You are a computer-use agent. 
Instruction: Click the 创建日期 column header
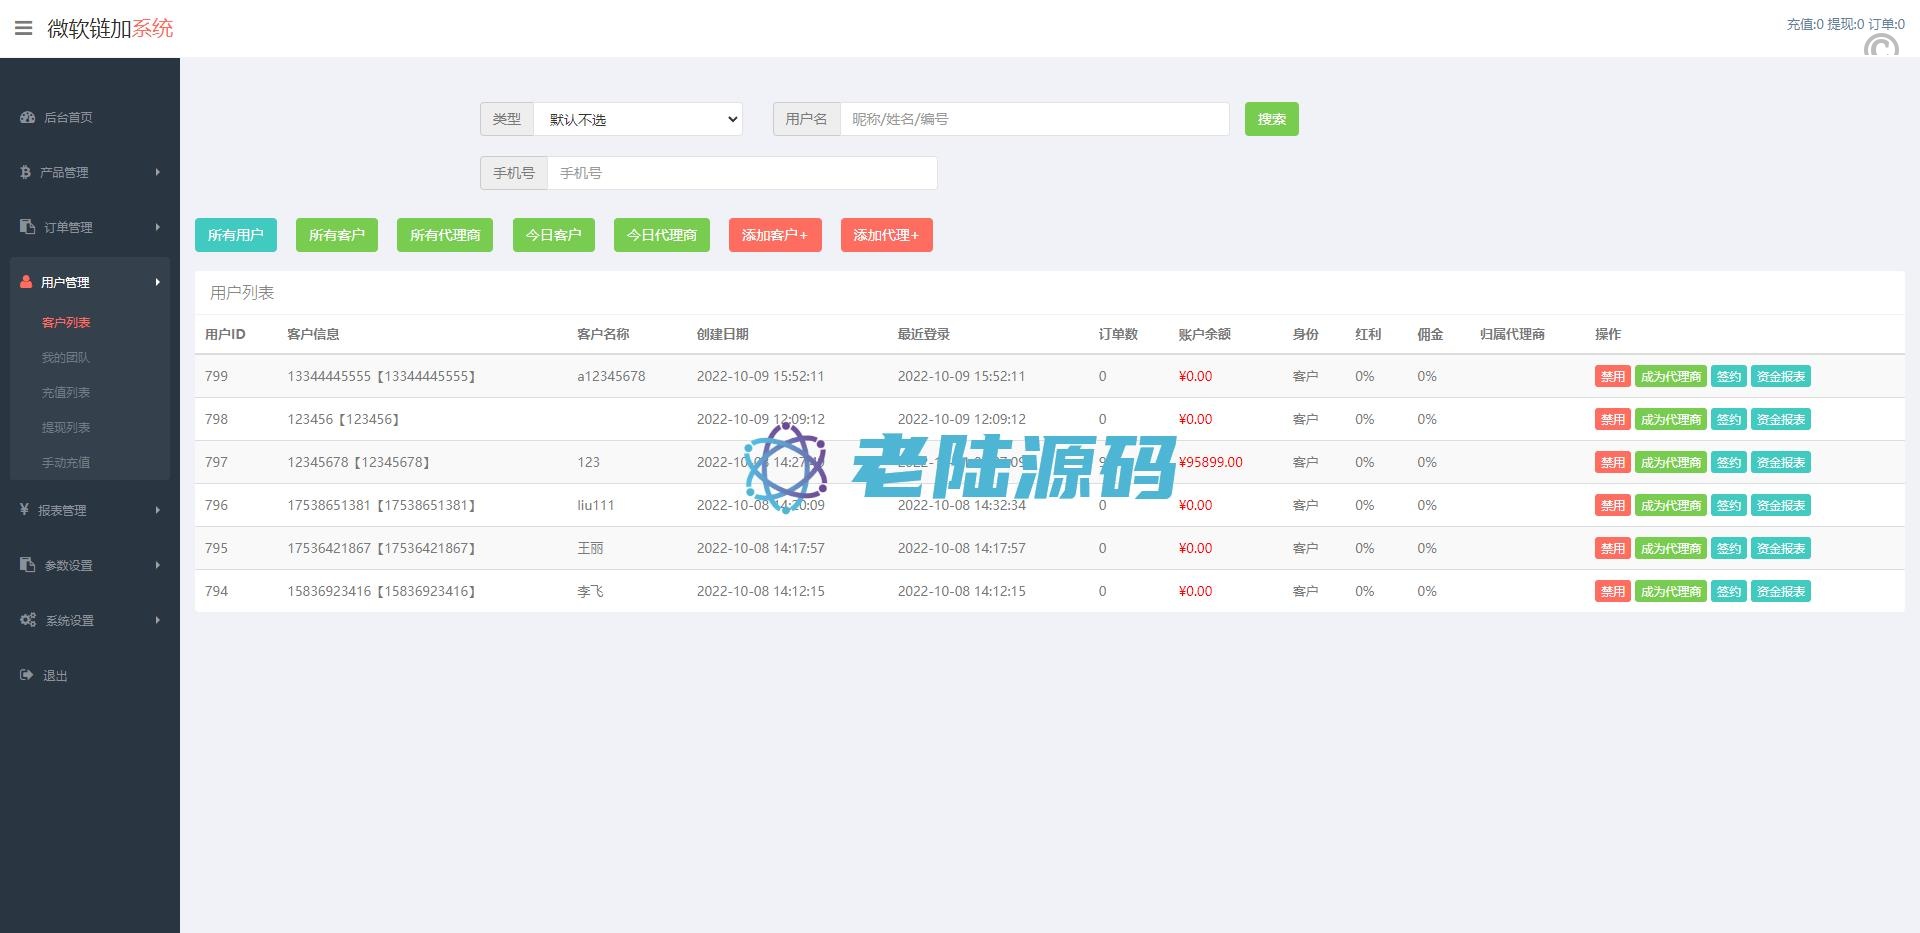[722, 334]
